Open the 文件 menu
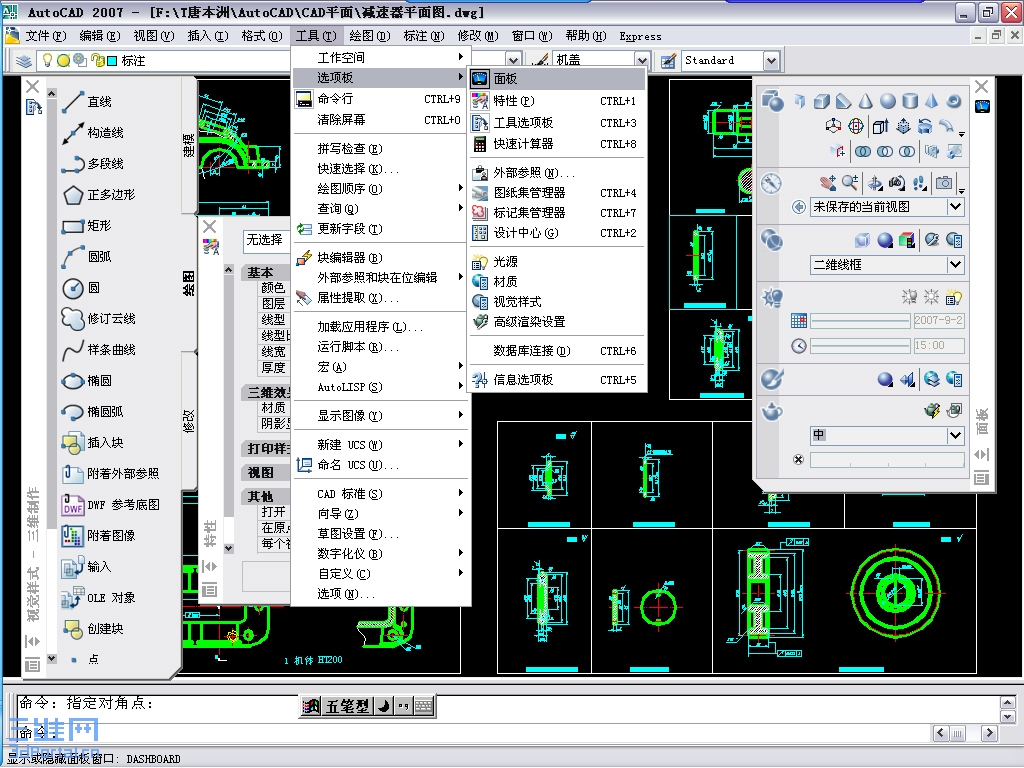The height and width of the screenshot is (768, 1024). click(x=45, y=36)
